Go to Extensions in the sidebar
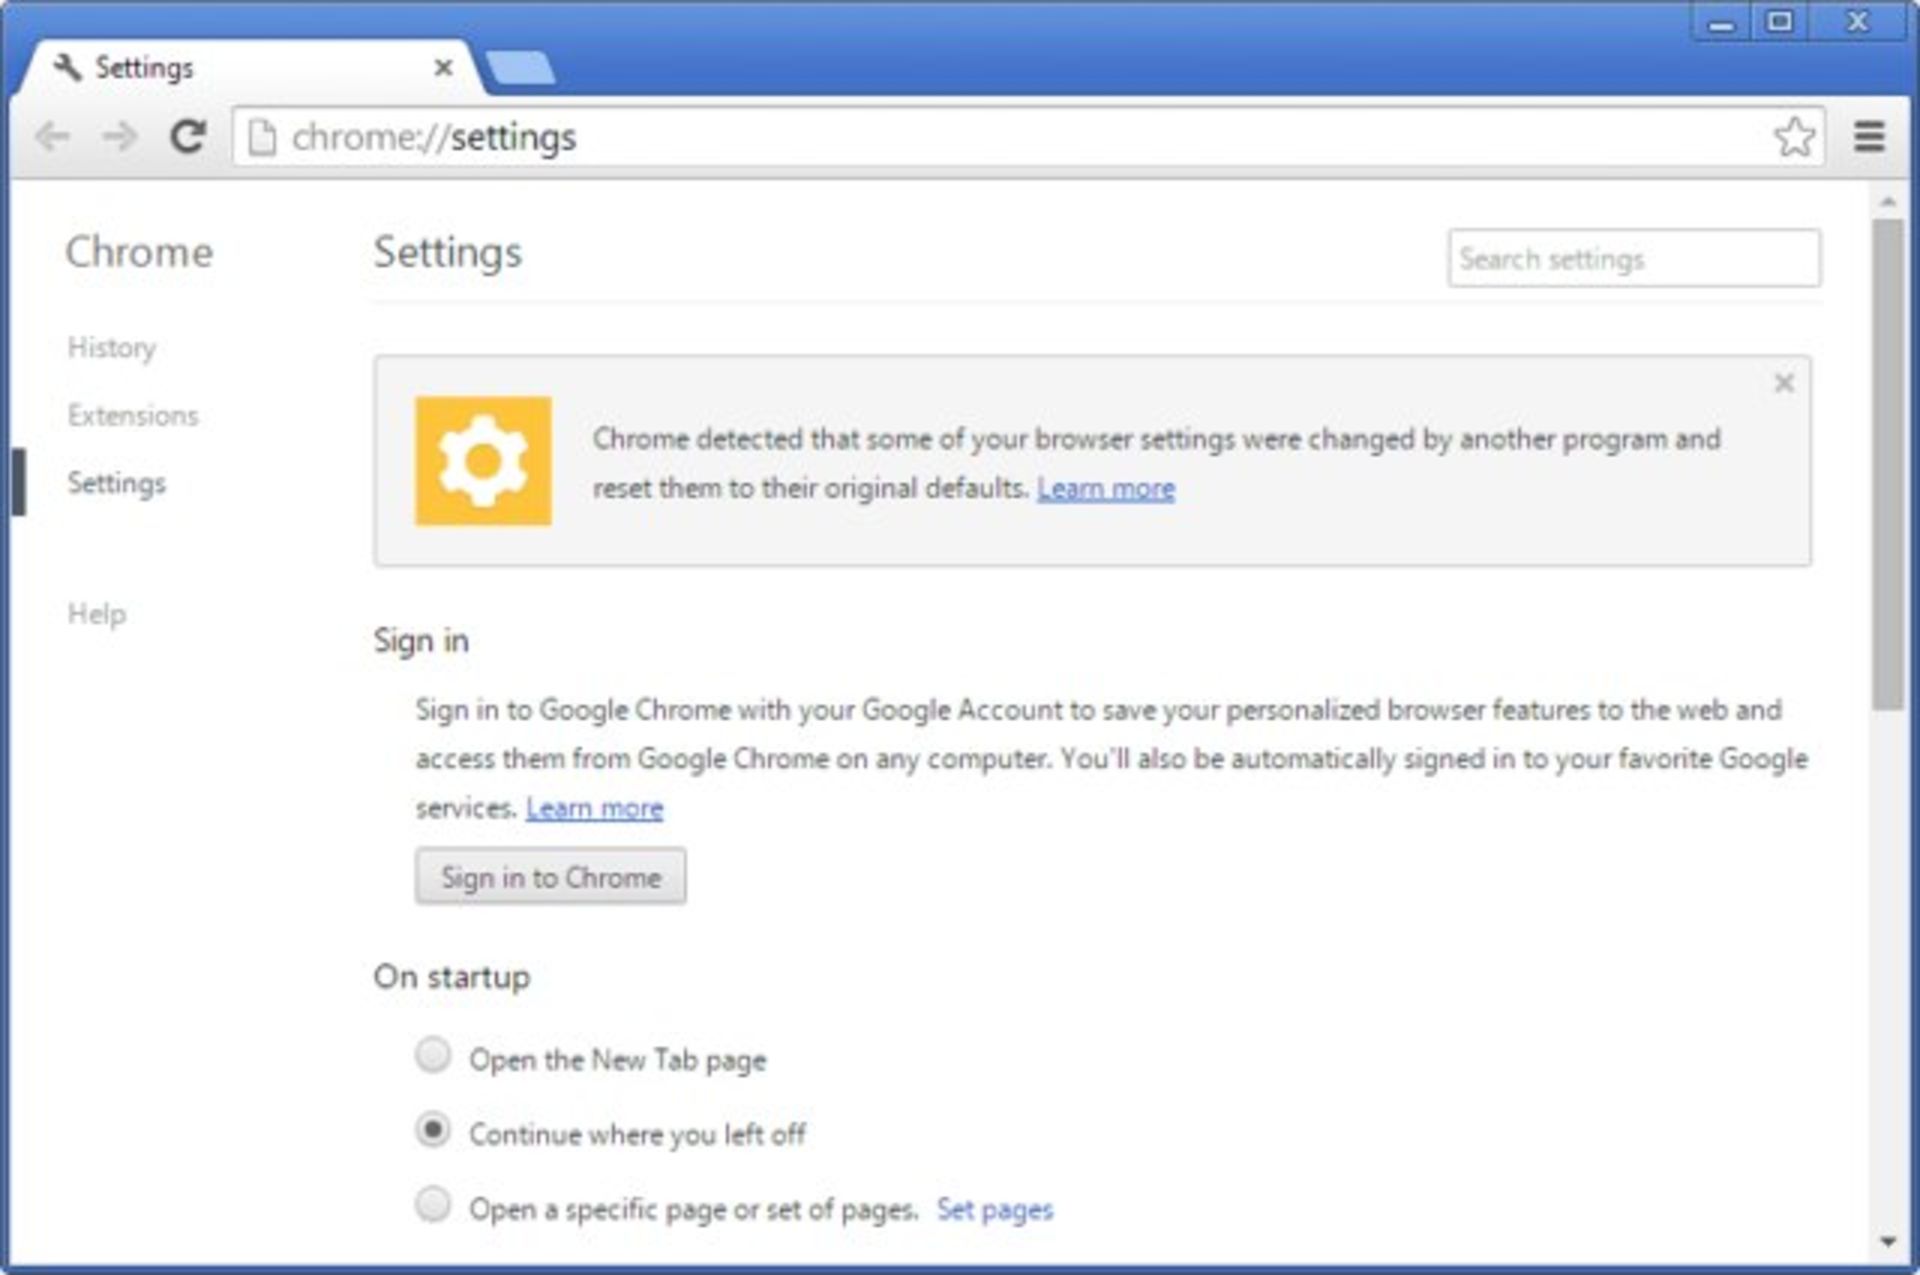 (x=133, y=415)
